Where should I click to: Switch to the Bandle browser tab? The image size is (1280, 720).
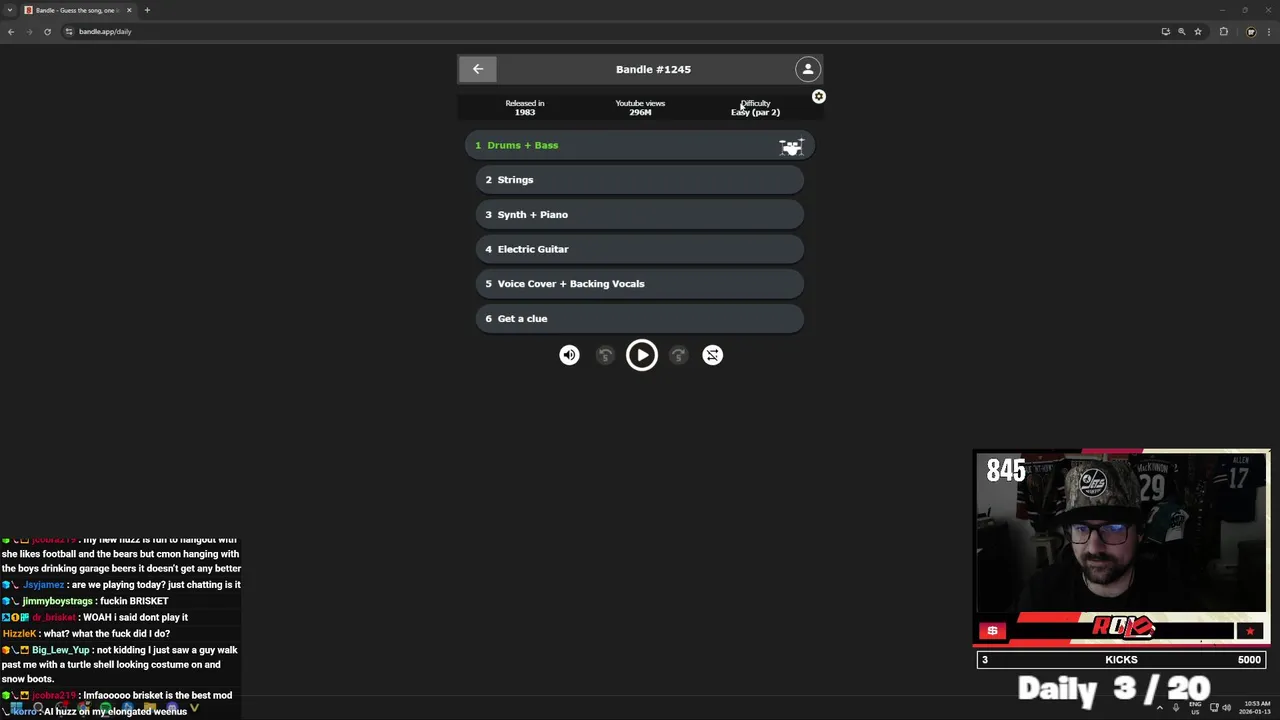(x=78, y=10)
